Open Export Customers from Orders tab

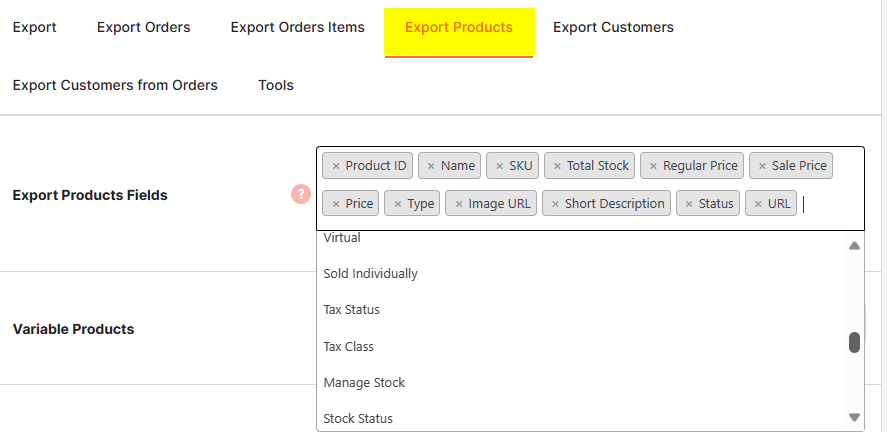click(115, 85)
